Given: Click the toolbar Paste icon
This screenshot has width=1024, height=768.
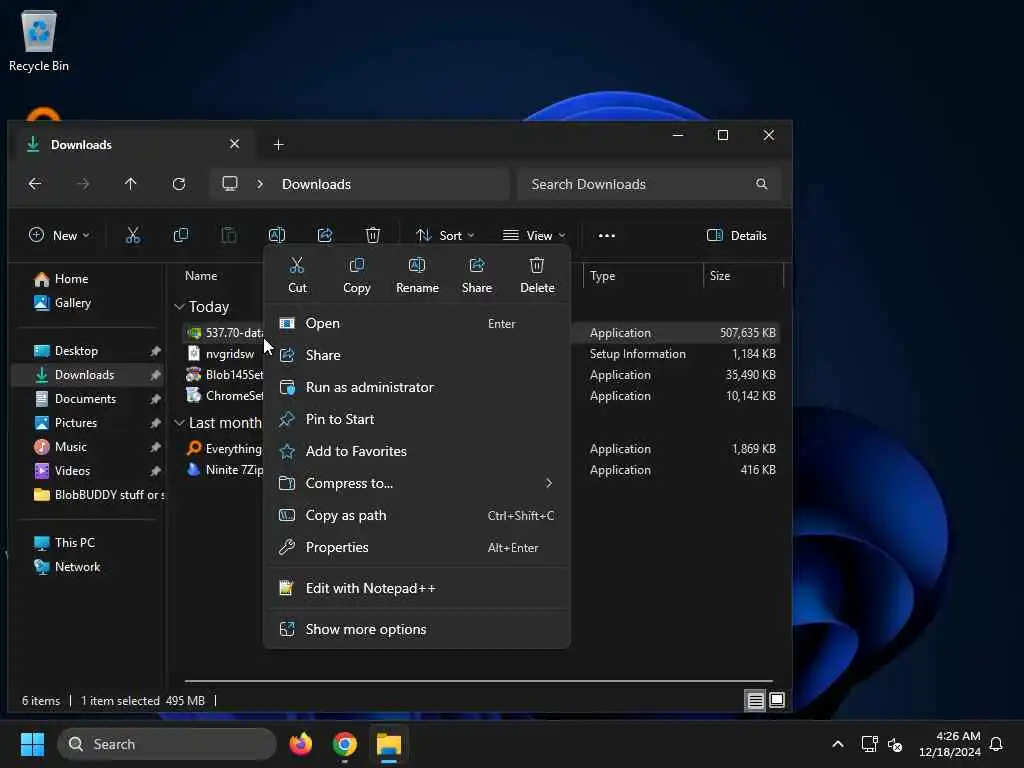Looking at the screenshot, I should click(229, 235).
